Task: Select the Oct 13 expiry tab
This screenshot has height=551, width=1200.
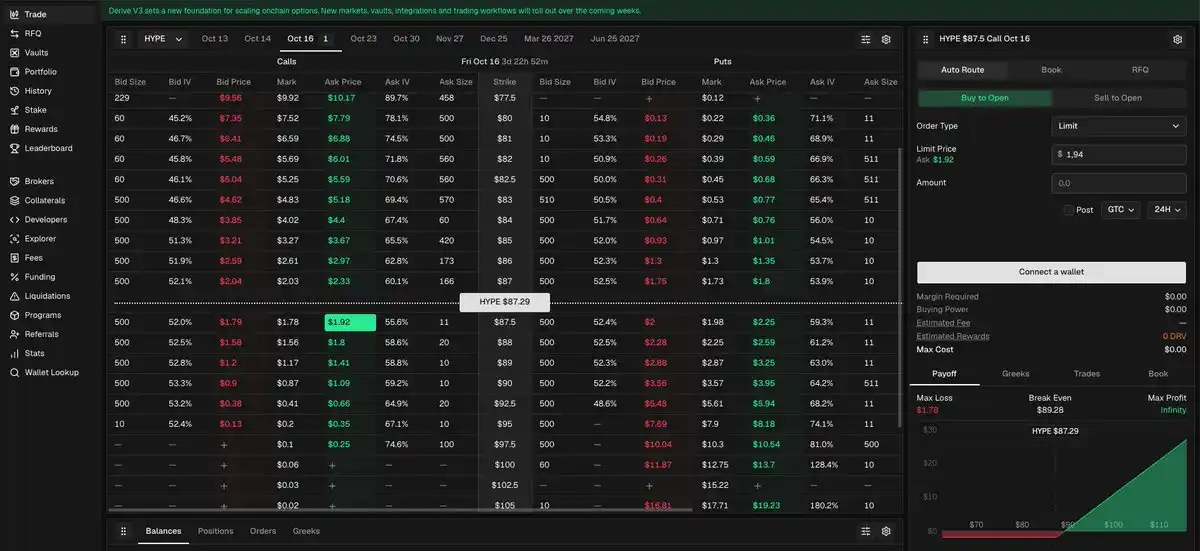Action: coord(214,39)
